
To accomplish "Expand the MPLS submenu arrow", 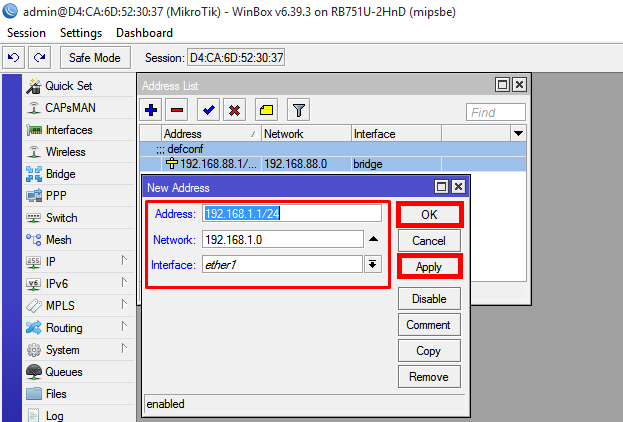I will point(124,304).
